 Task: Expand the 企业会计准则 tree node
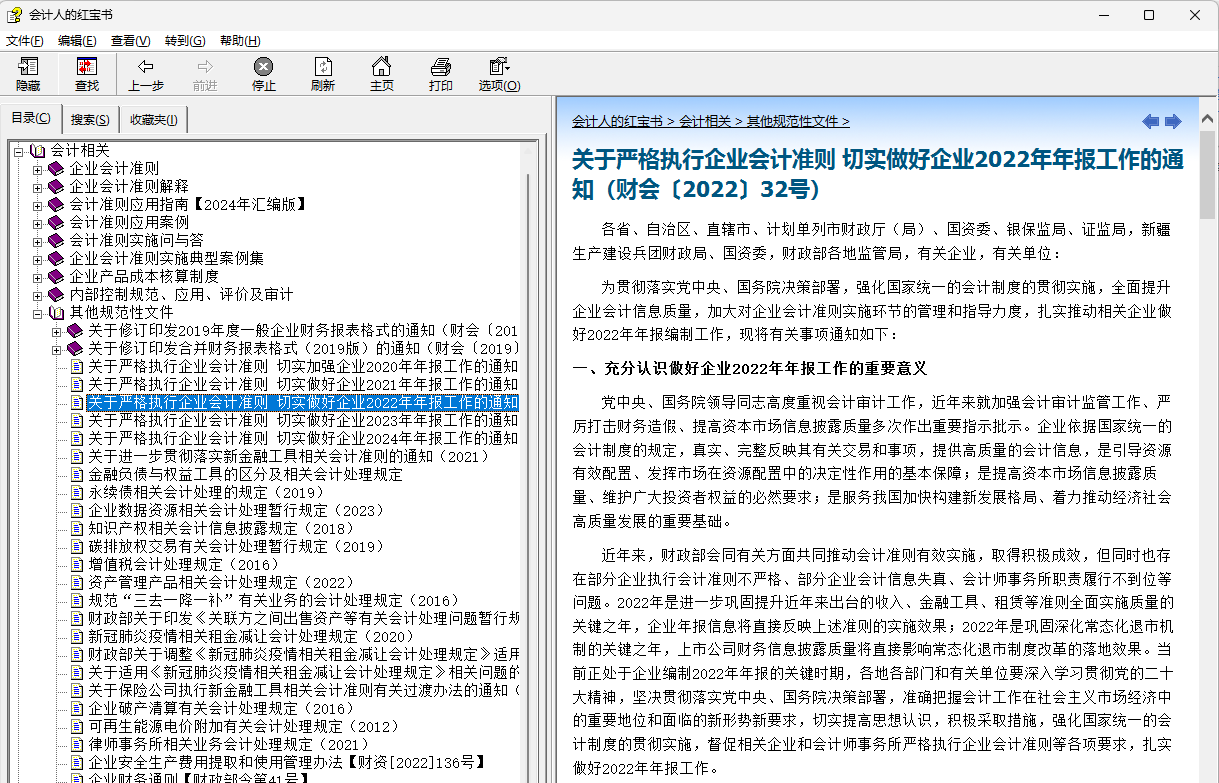tap(38, 168)
